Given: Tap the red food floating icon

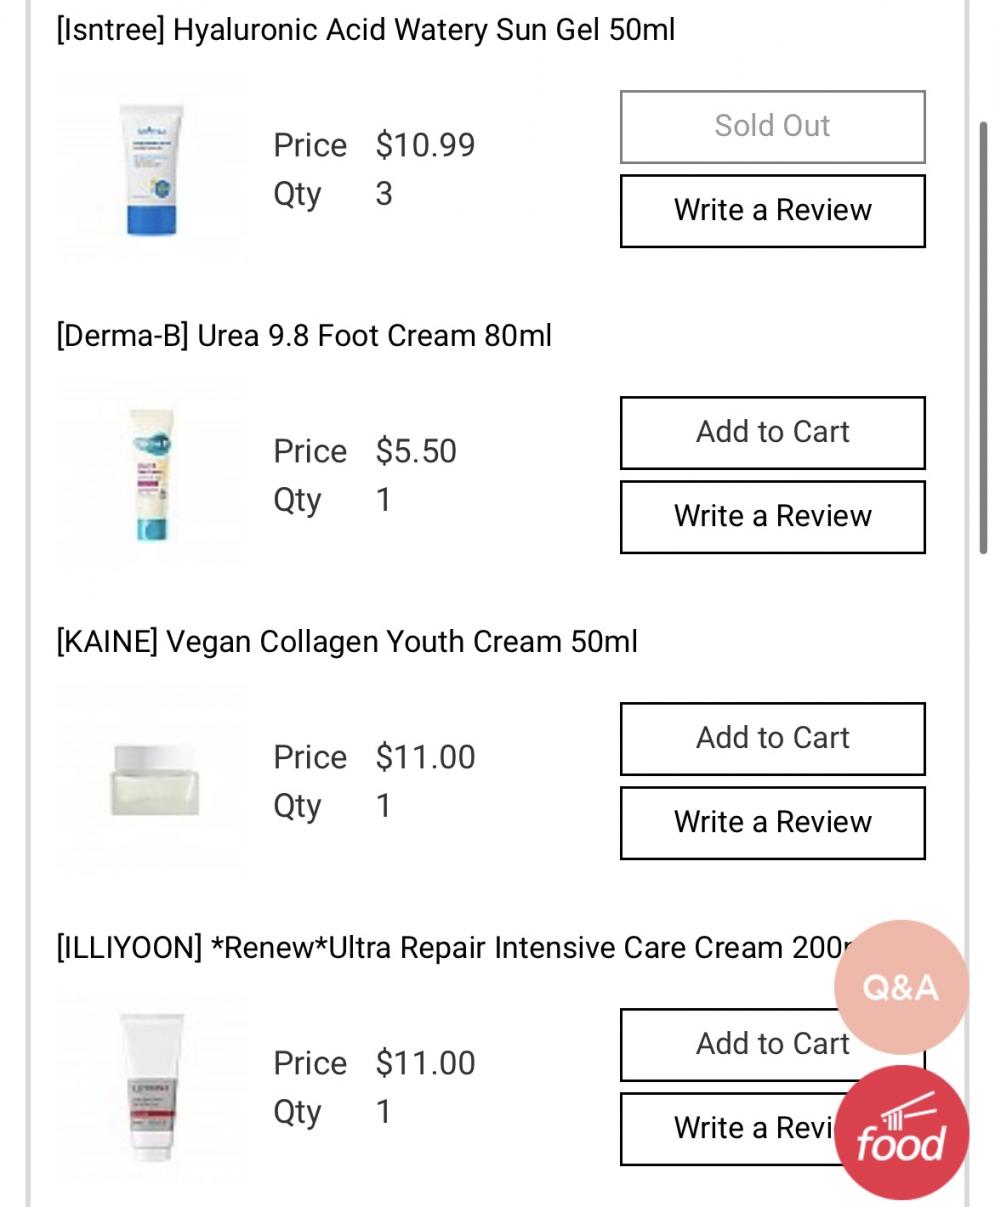Looking at the screenshot, I should (x=900, y=1133).
